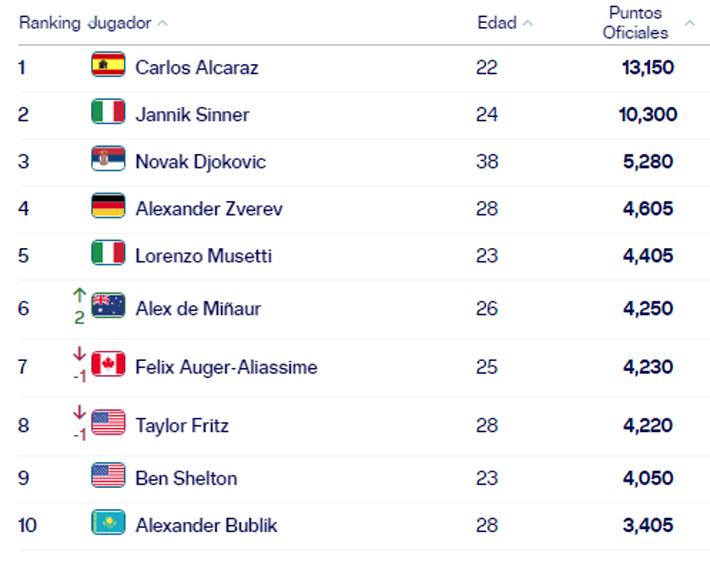The image size is (710, 572).
Task: Click the Ranking column header
Action: (49, 23)
